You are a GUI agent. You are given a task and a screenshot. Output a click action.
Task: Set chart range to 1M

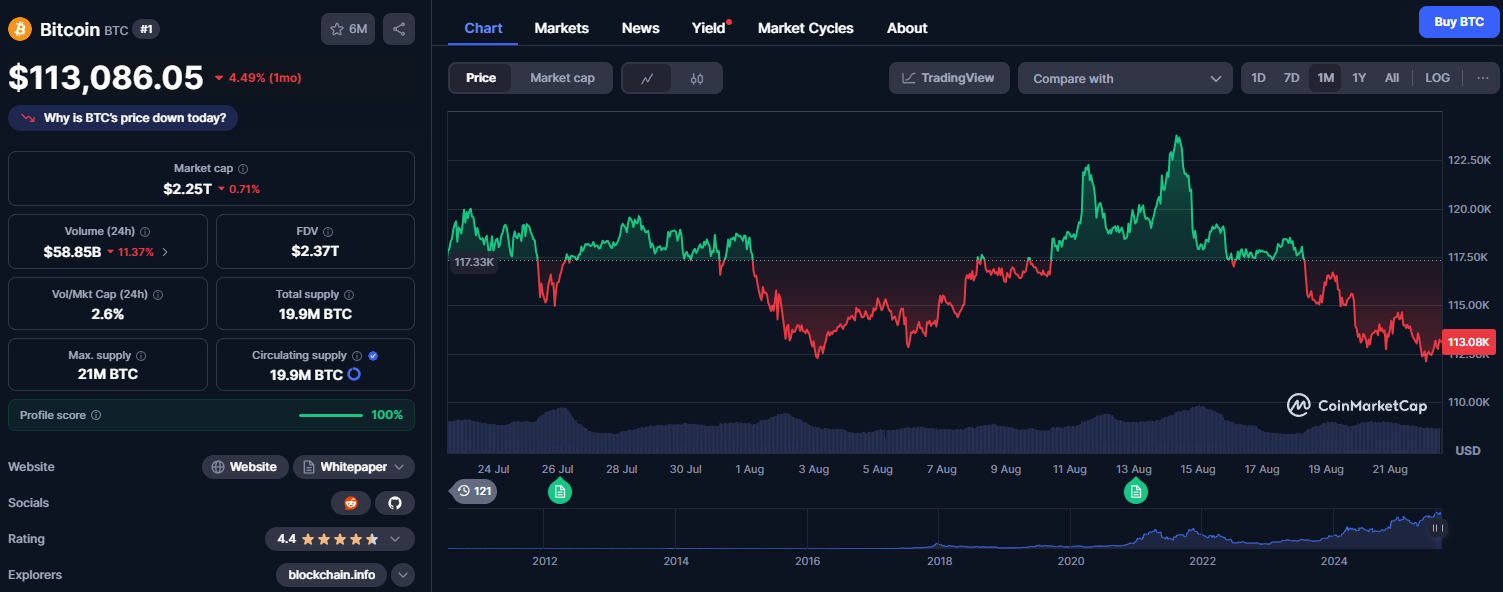1325,78
